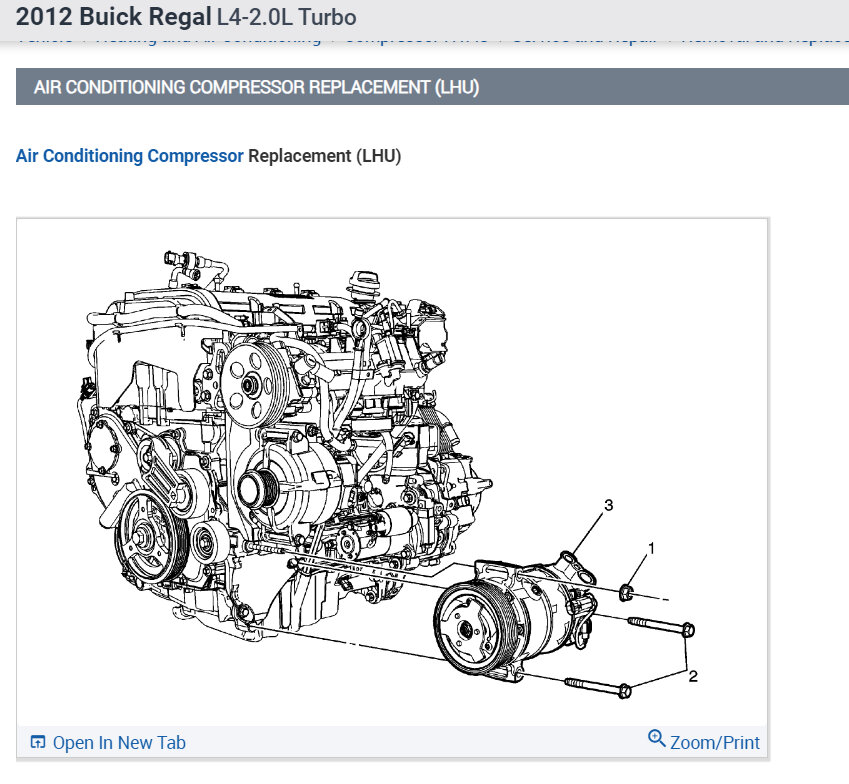Click the Open In New Tab link

coord(119,742)
